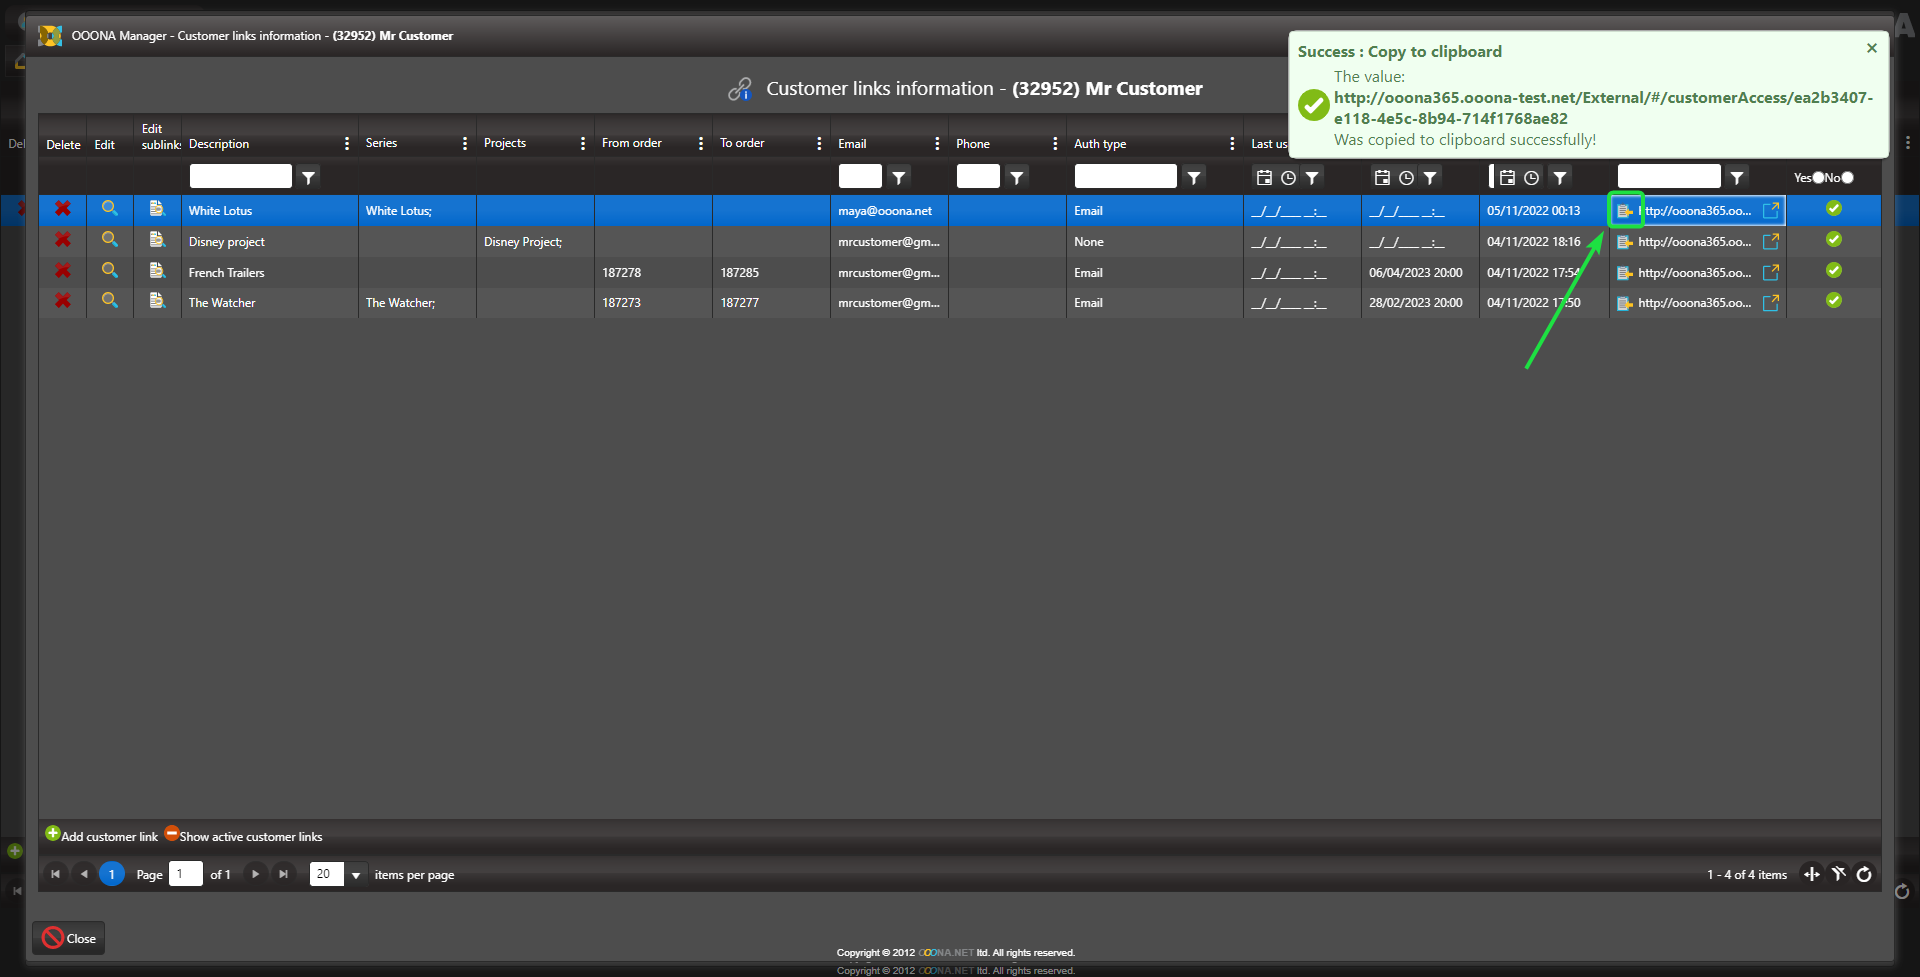
Task: Copy White Lotus link to clipboard
Action: (1625, 211)
